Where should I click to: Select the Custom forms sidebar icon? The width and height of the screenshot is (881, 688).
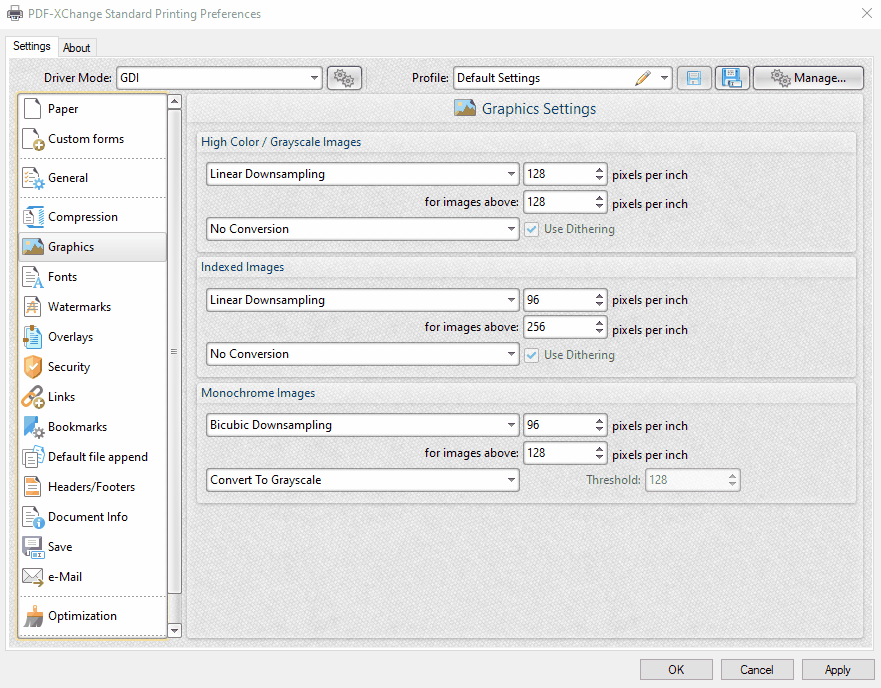pyautogui.click(x=31, y=138)
